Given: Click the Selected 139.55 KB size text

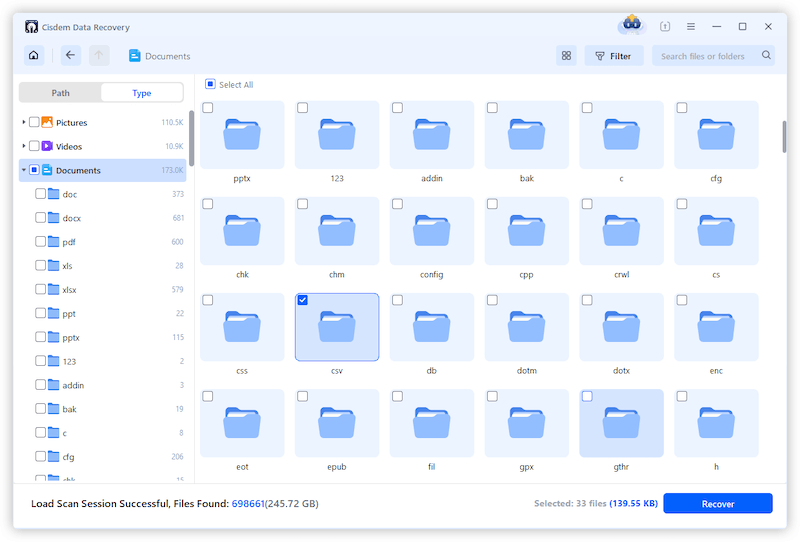Looking at the screenshot, I should click(633, 503).
